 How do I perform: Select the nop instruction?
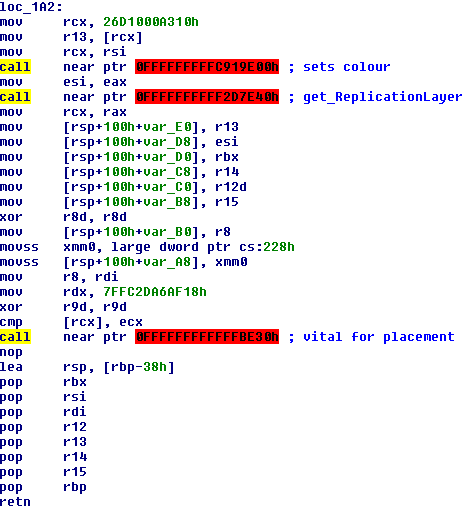click(x=11, y=352)
